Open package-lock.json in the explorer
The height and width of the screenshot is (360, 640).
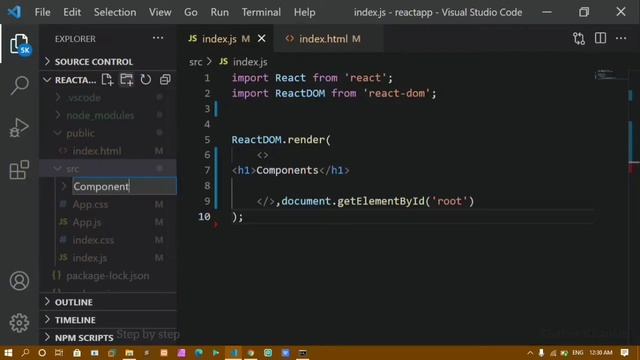[108, 276]
